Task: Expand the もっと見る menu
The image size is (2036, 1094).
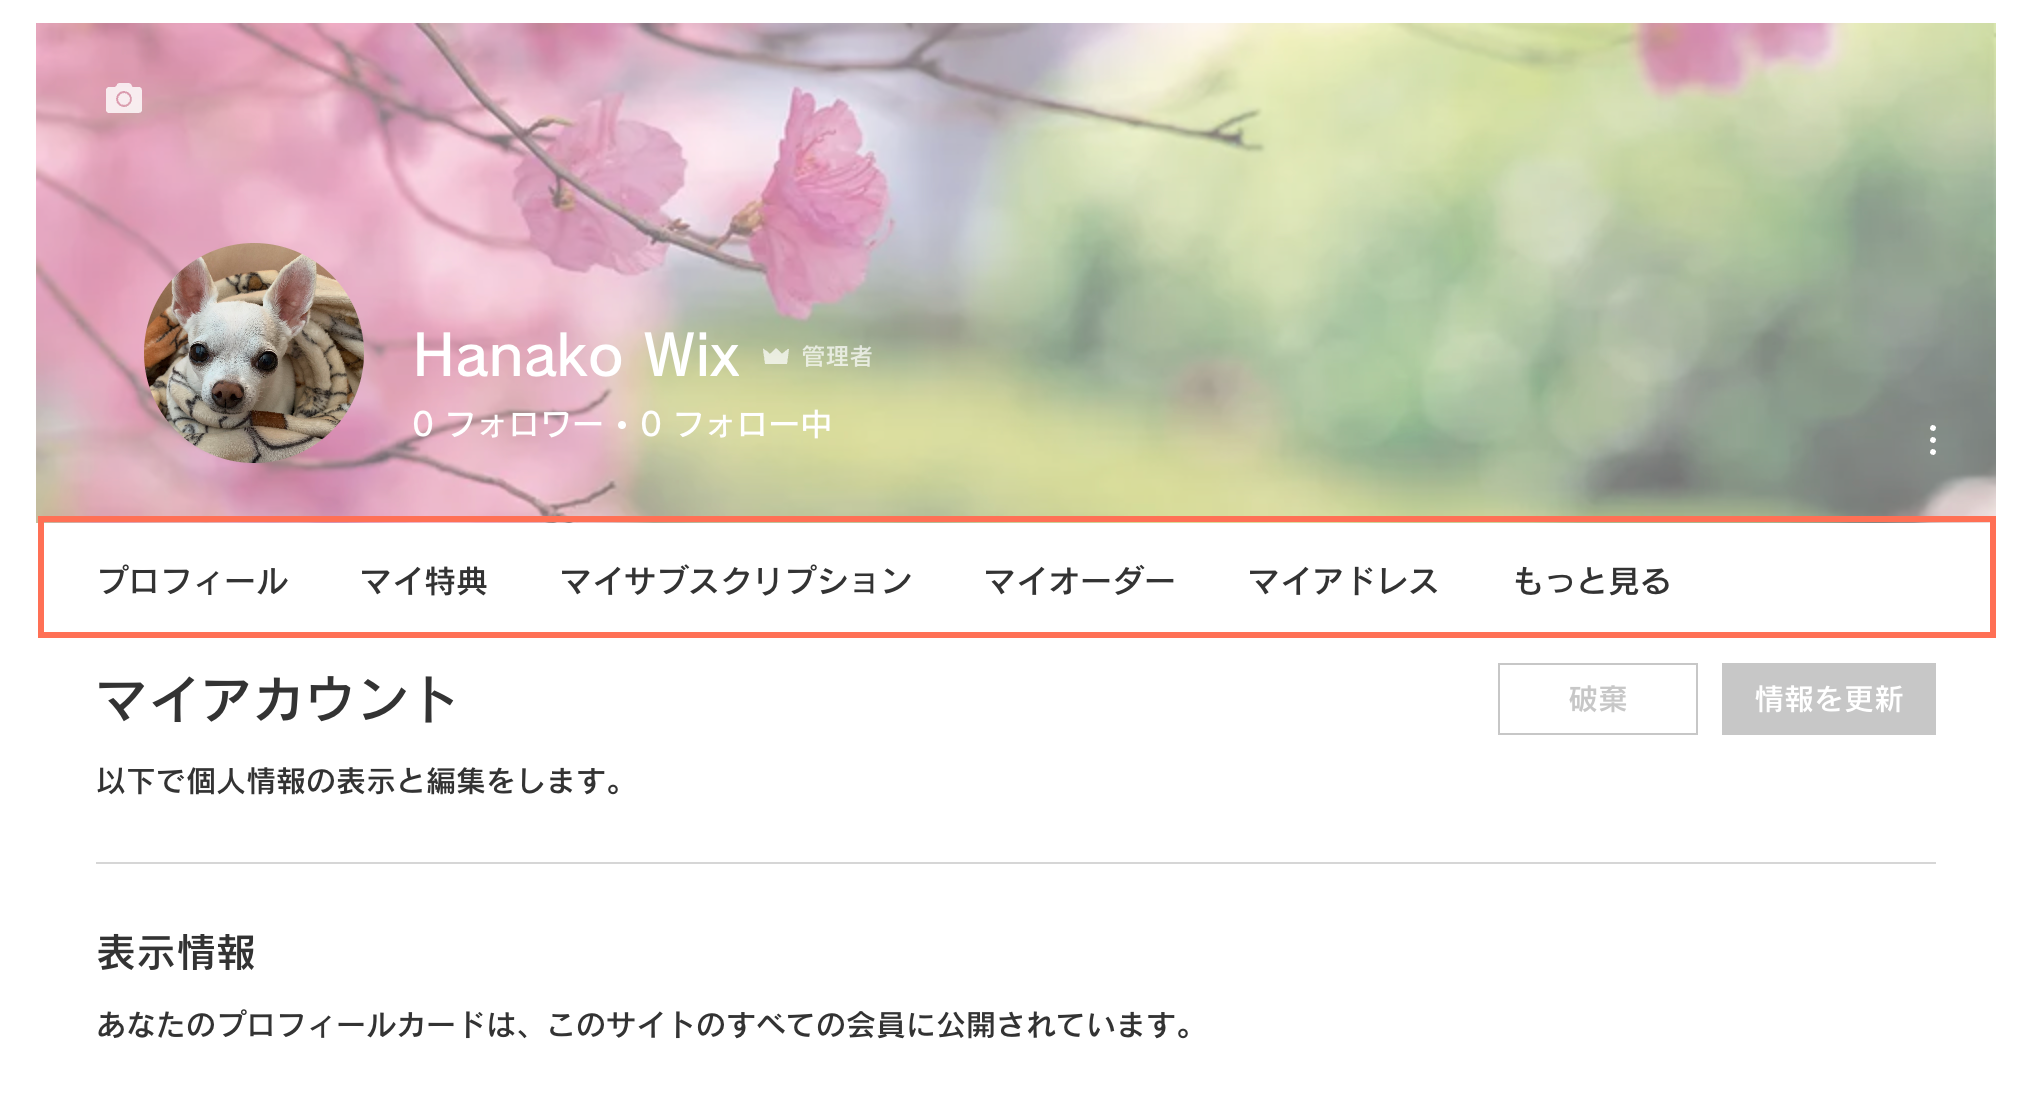Action: tap(1591, 581)
